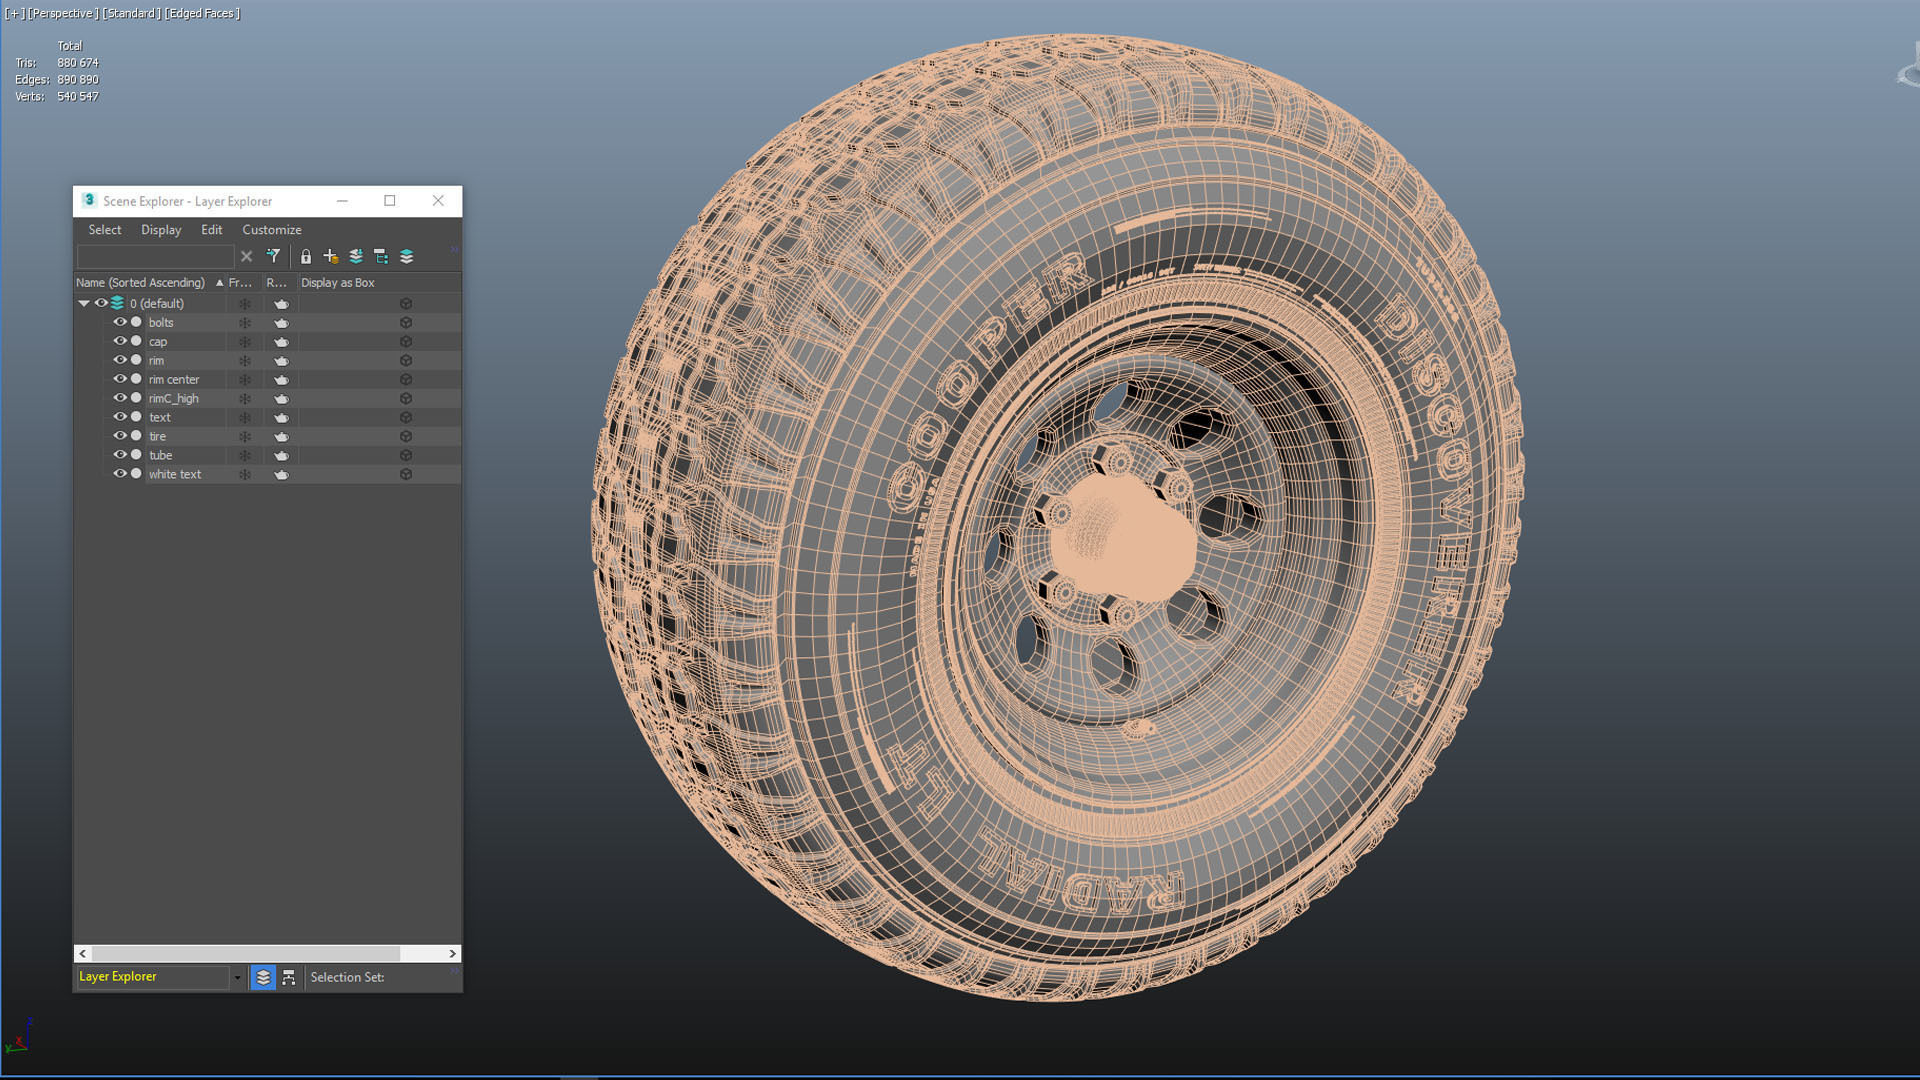Open the [Edged Faces] viewport display menu
Viewport: 1920px width, 1080px height.
(x=202, y=13)
